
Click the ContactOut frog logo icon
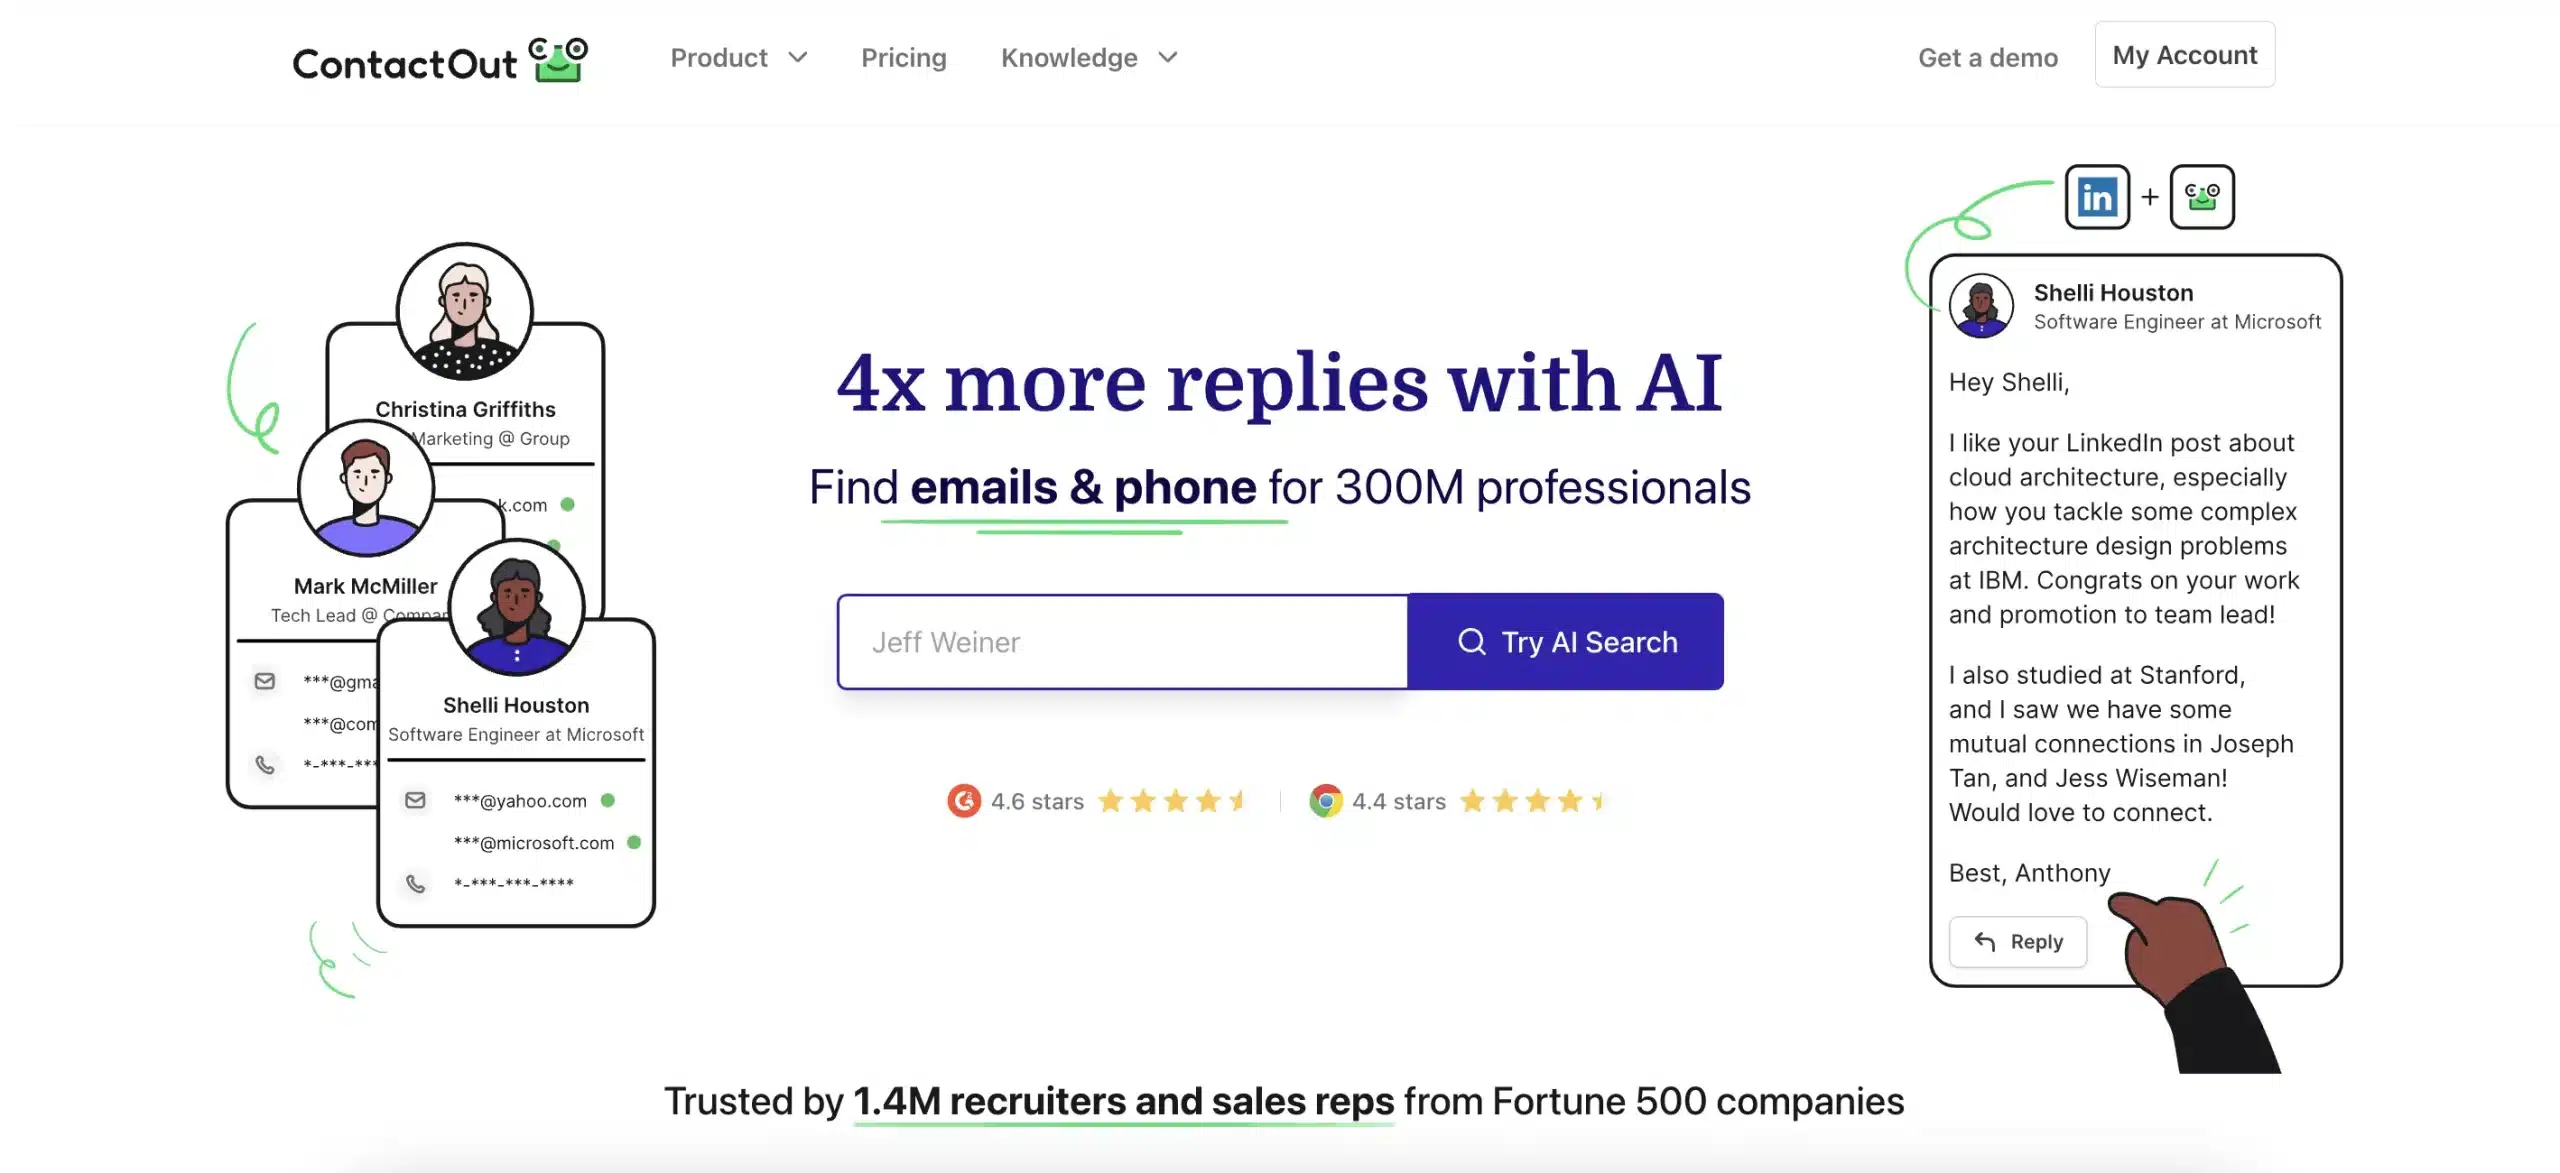click(x=558, y=61)
